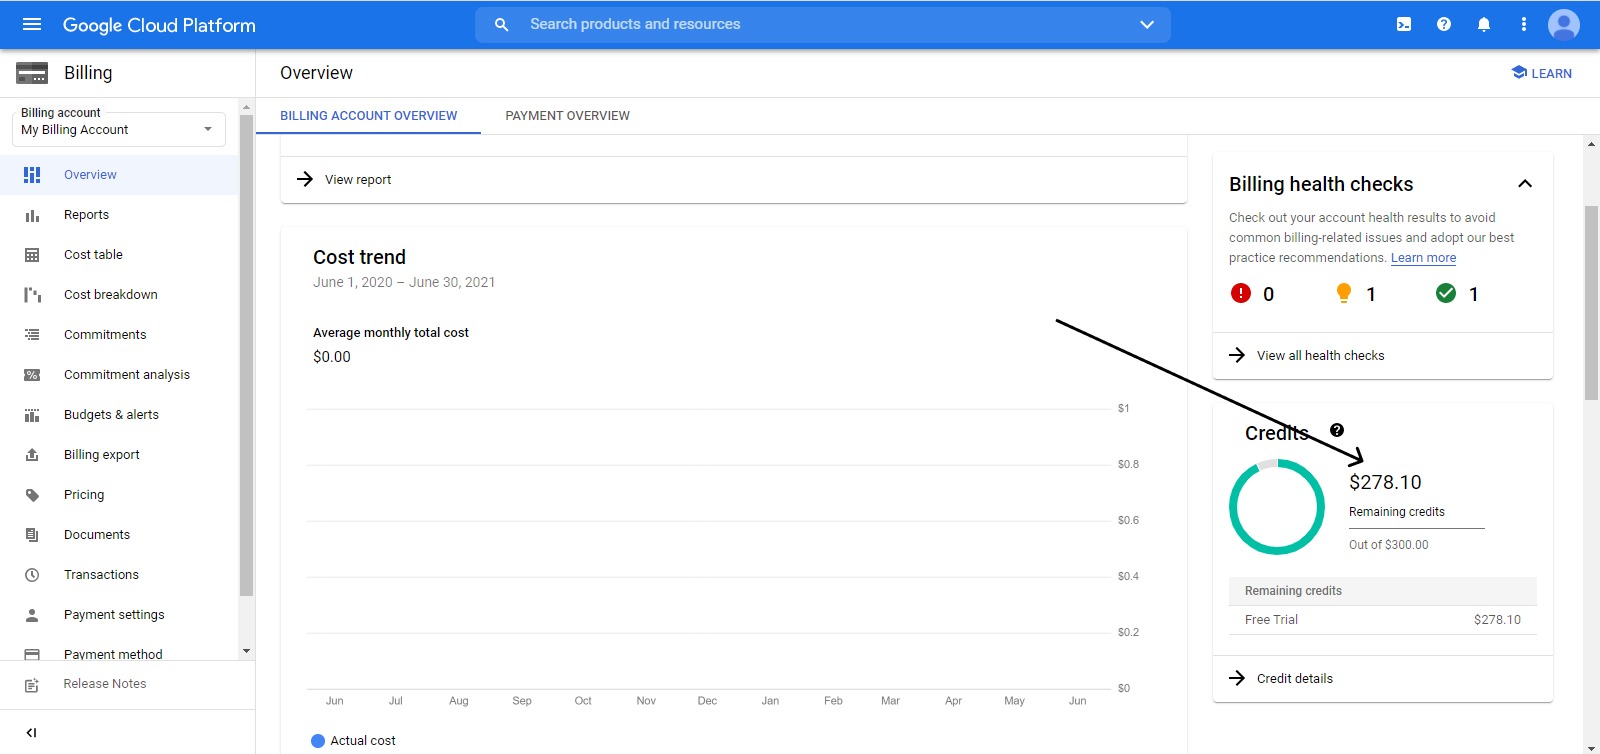Switch to the Payment Overview tab

coord(567,116)
